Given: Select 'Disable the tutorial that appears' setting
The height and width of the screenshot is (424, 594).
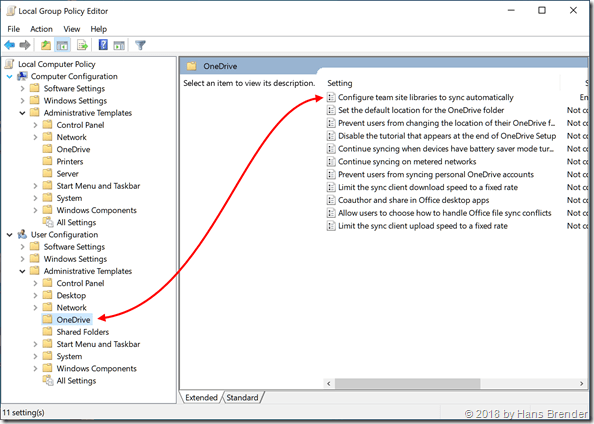Looking at the screenshot, I should pyautogui.click(x=447, y=136).
